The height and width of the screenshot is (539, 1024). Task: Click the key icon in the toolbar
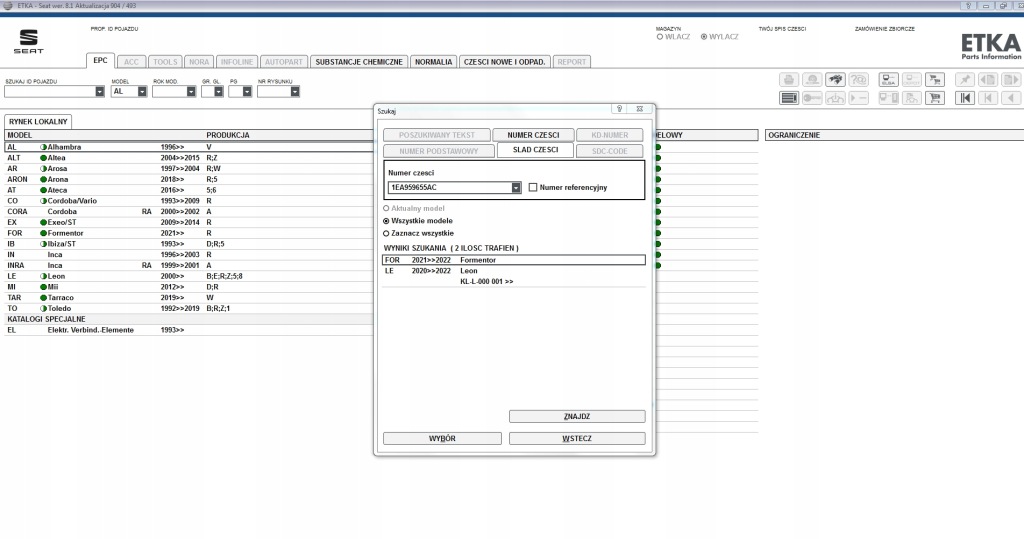click(x=812, y=98)
